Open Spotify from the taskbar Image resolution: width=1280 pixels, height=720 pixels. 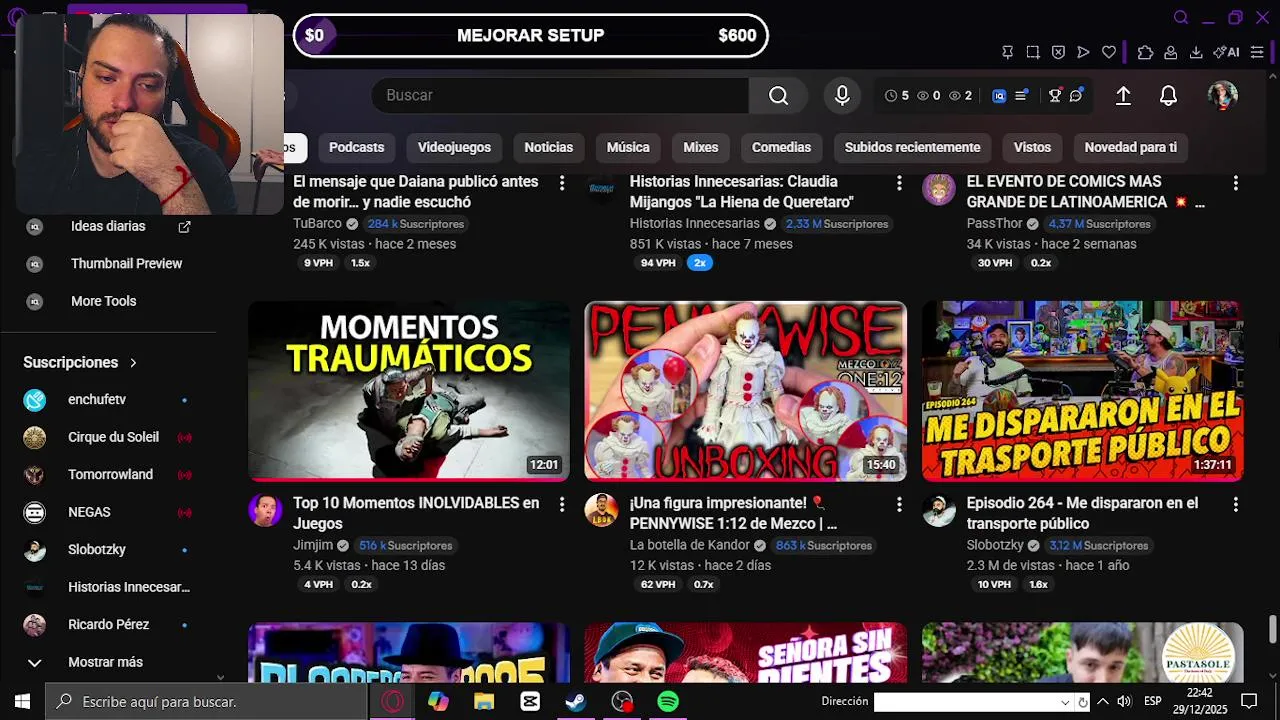(668, 702)
